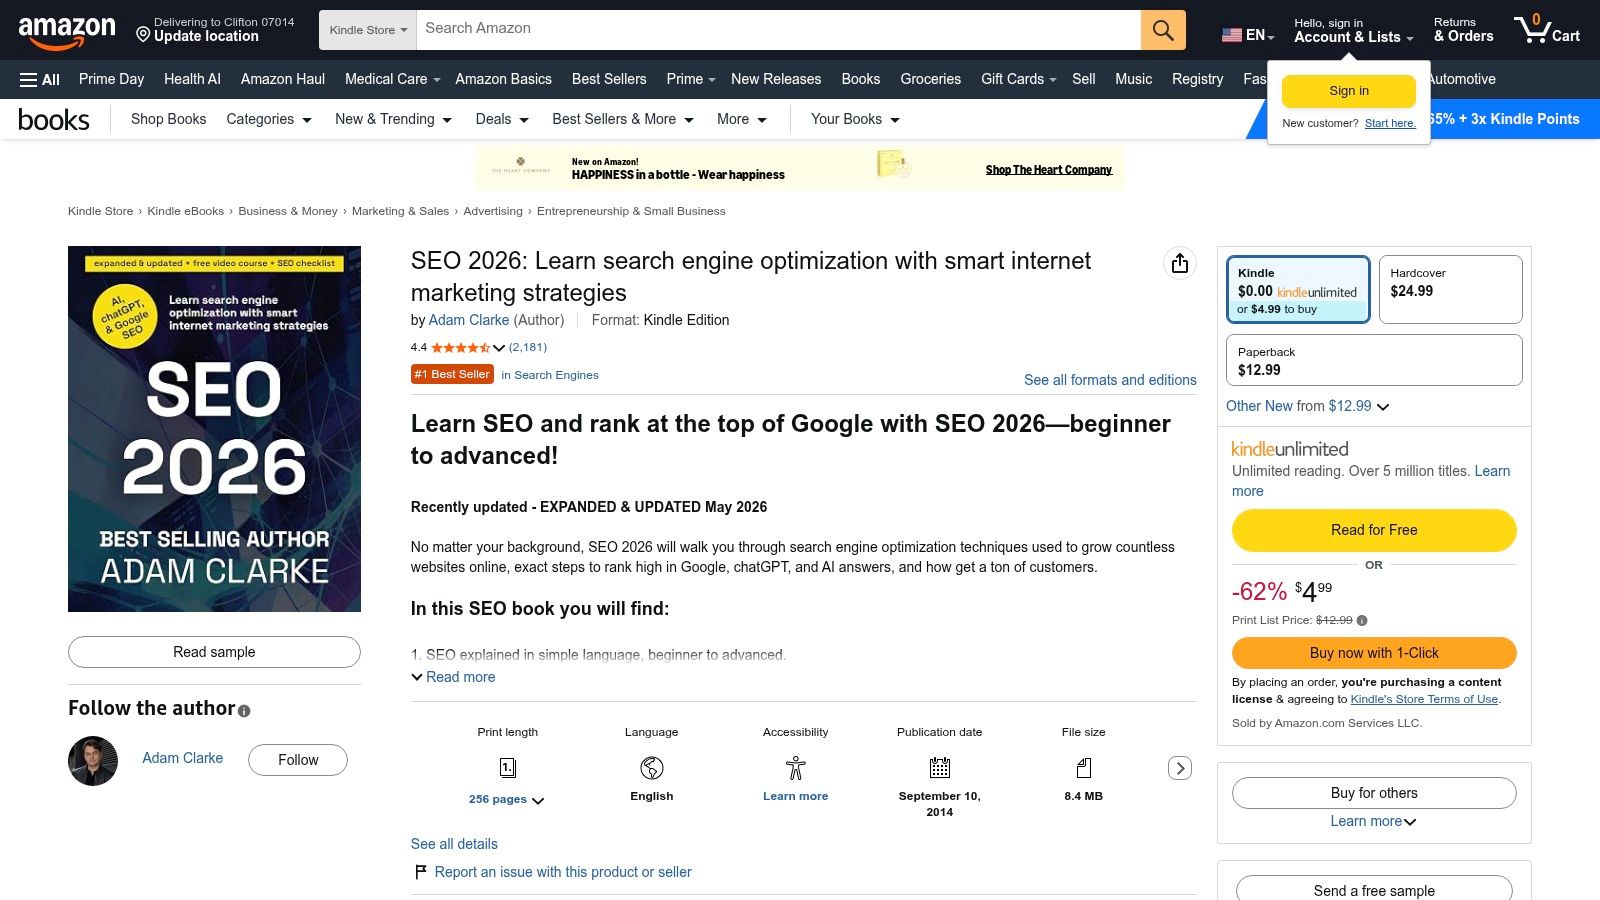Viewport: 1600px width, 900px height.
Task: Click Kindle eBooks breadcrumb
Action: tap(186, 211)
